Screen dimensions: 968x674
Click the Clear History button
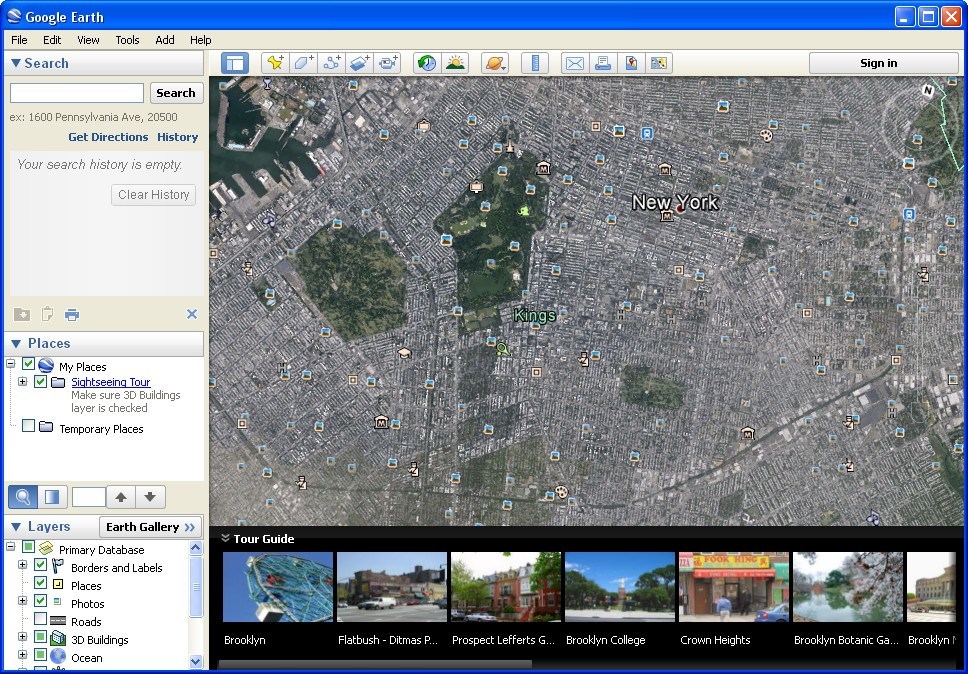coord(152,194)
